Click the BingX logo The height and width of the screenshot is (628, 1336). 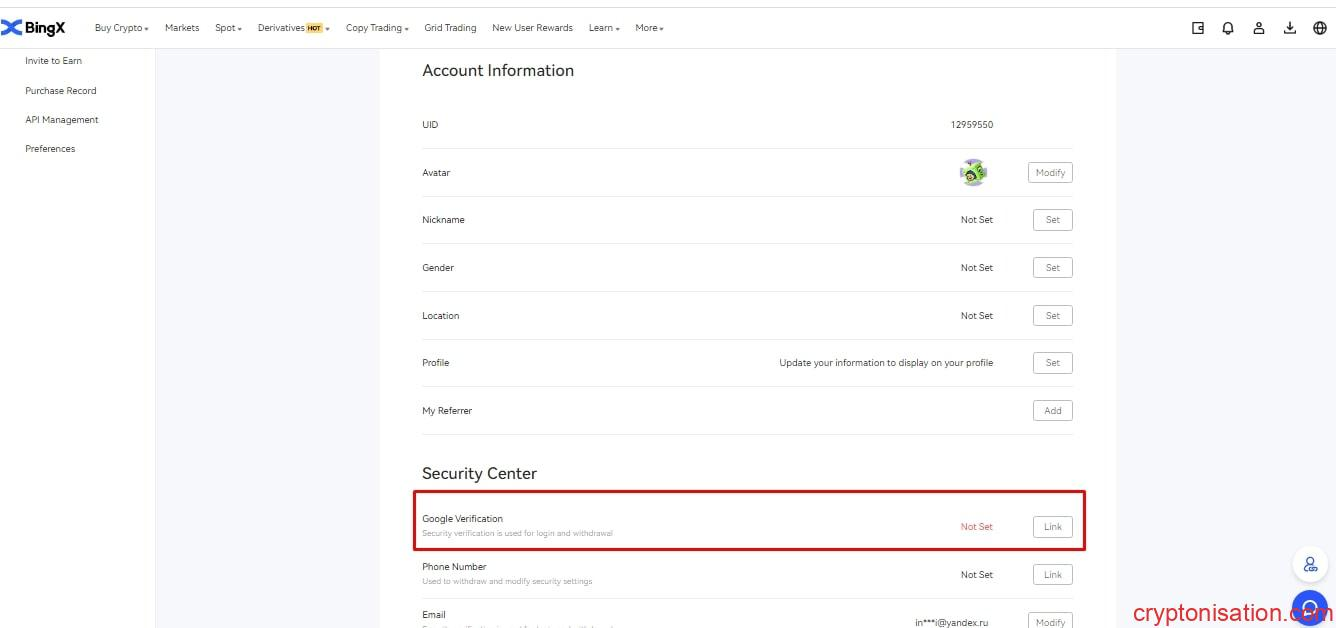coord(34,28)
